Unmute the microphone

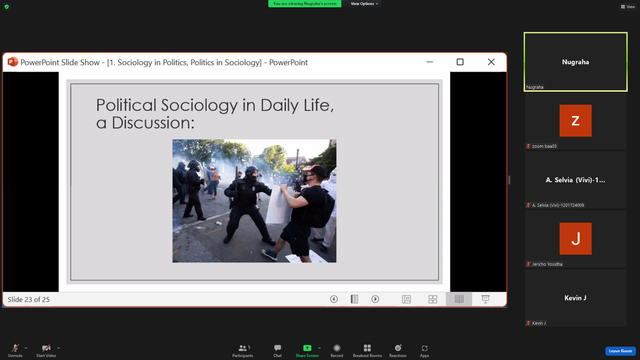(15, 350)
